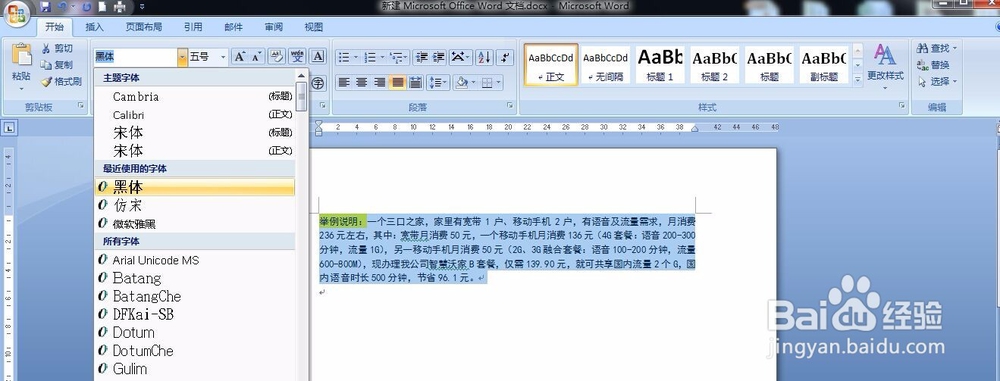Open the font size 五号 dropdown
Screen dimensions: 1000x381
pyautogui.click(x=223, y=57)
